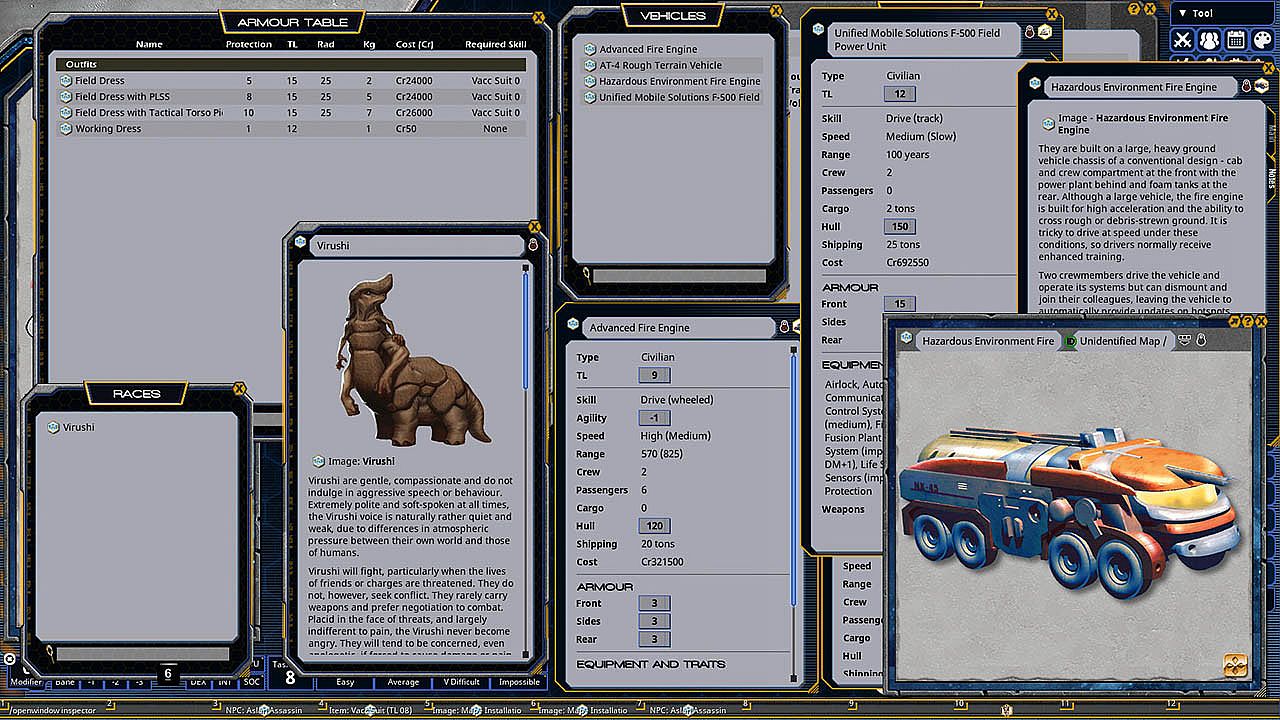Click the Virushi window's link drag icon
Screen dimensions: 1280x720
tap(301, 243)
